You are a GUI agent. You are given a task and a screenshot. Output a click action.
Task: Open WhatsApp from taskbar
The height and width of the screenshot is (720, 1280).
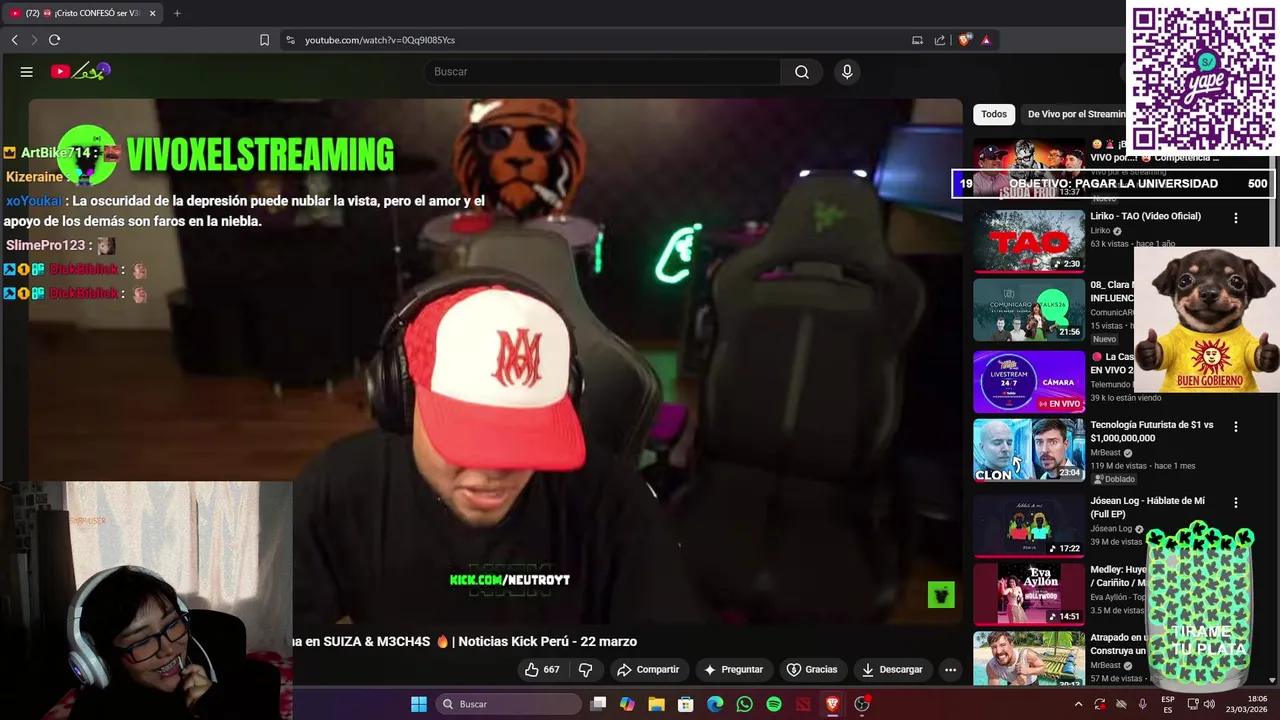coord(744,704)
